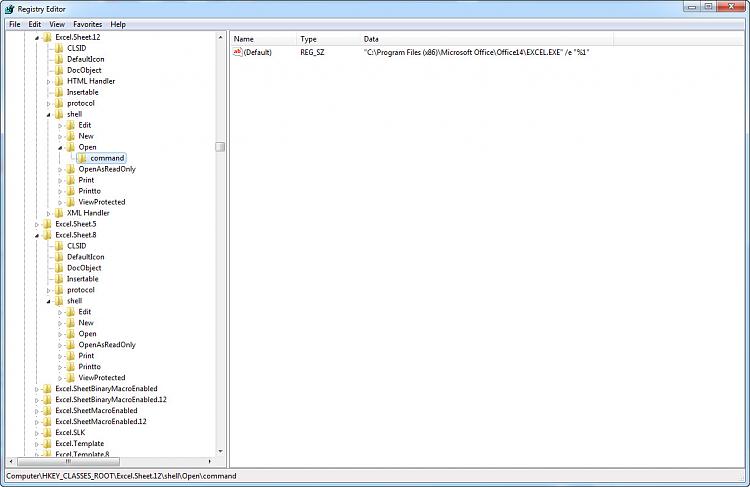The image size is (750, 487).
Task: Click the Excel.Sheet.12 folder icon
Action: coord(47,37)
